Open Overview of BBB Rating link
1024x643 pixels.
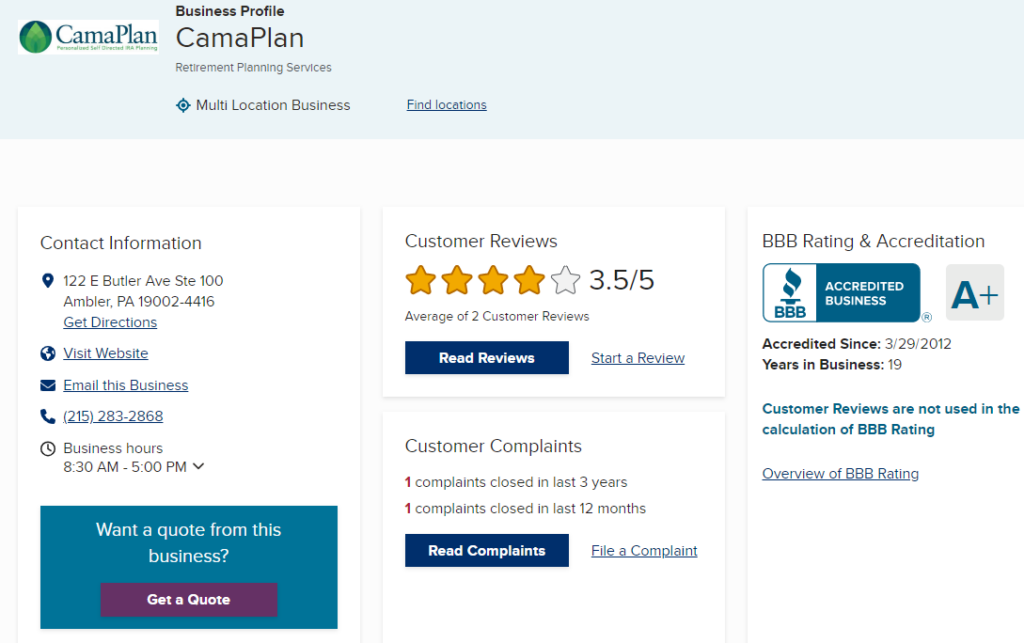(x=840, y=473)
